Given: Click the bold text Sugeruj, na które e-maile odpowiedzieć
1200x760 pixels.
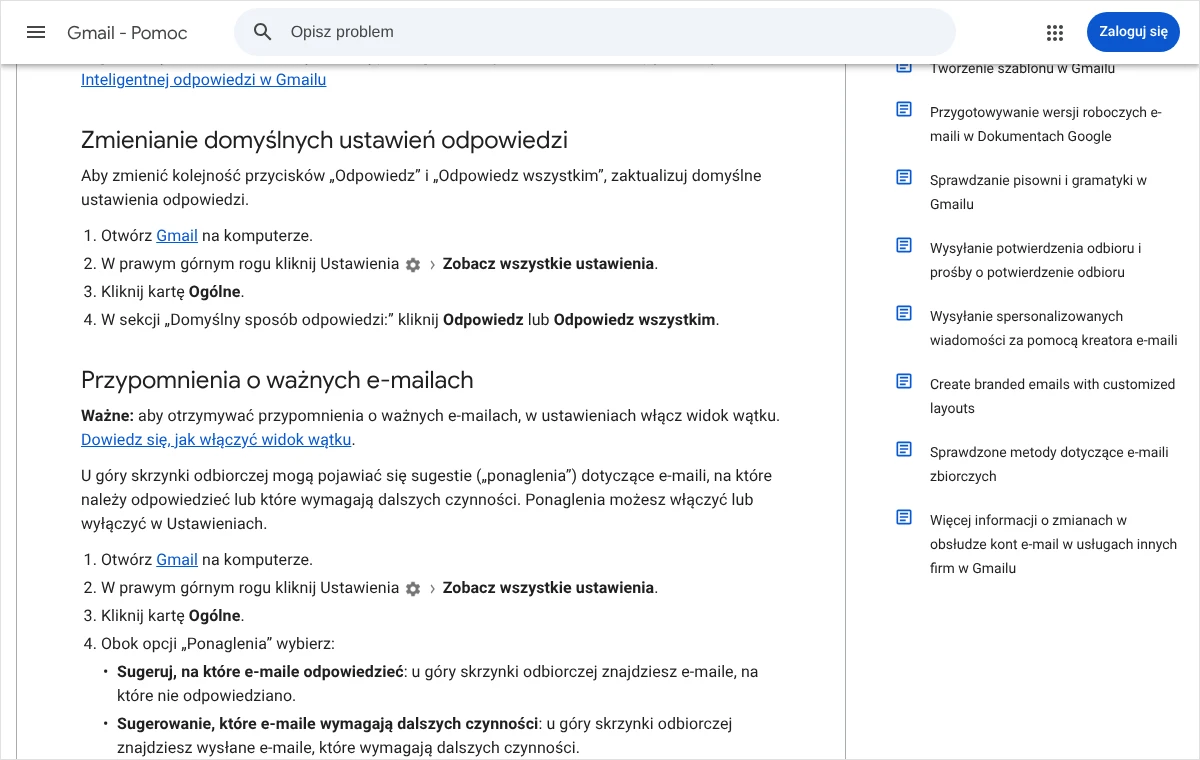Looking at the screenshot, I should pos(260,672).
